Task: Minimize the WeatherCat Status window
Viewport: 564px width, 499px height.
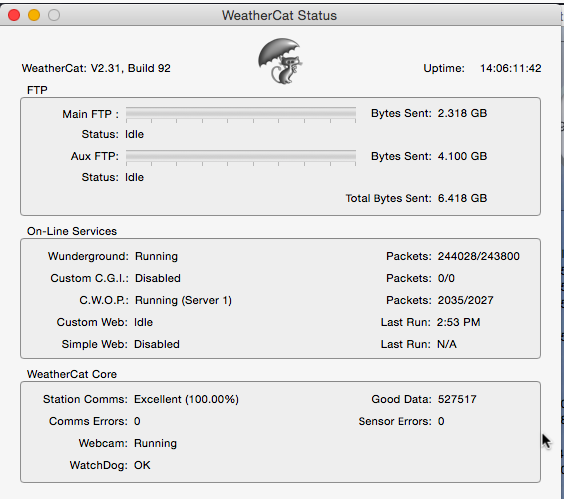Action: [x=34, y=15]
